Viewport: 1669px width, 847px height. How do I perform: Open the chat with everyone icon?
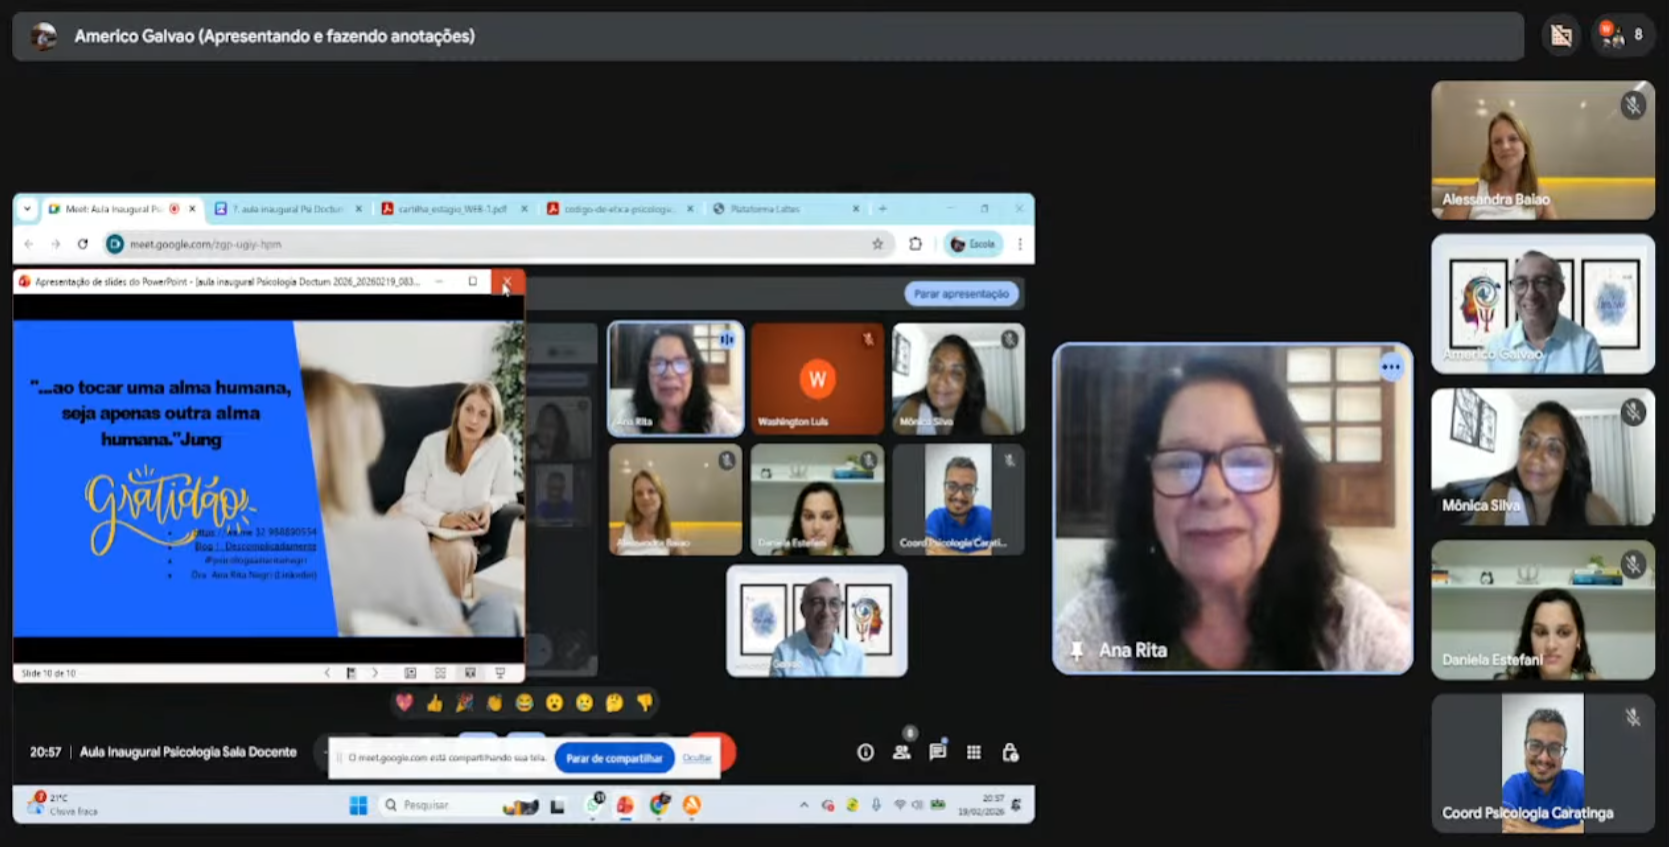[x=937, y=753]
